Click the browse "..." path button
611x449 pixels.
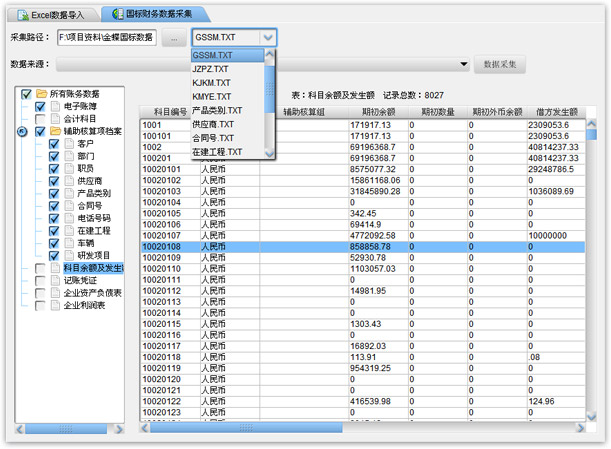click(x=172, y=37)
